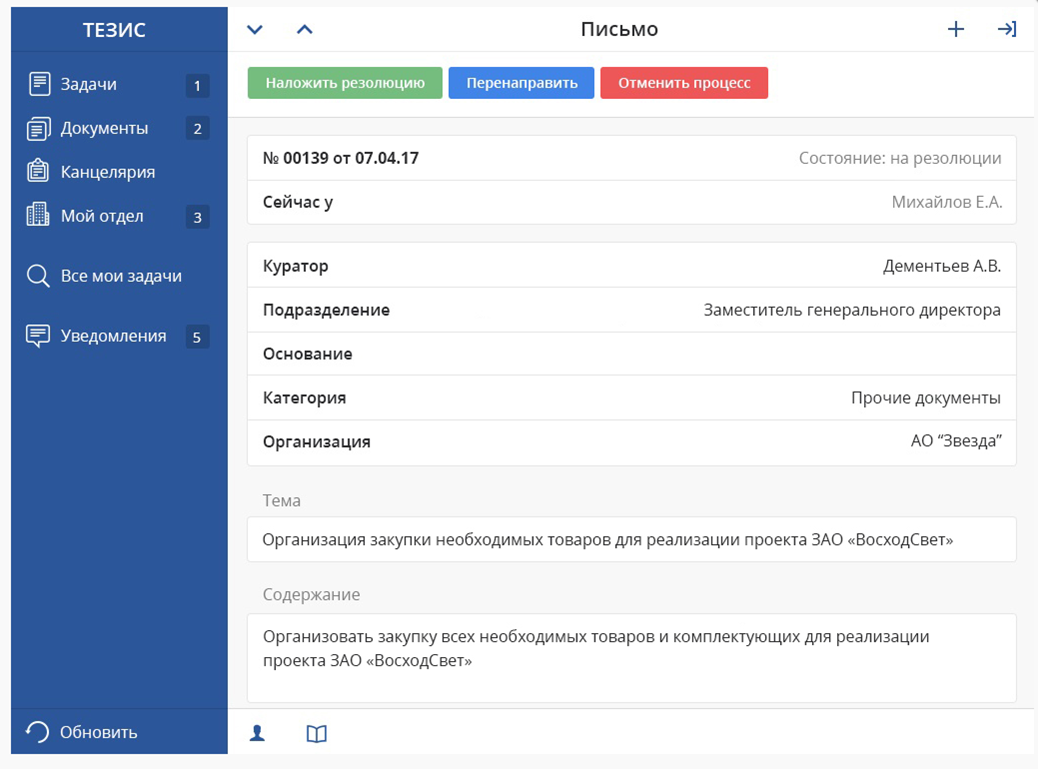Click the exit arrow icon top right

1007,29
